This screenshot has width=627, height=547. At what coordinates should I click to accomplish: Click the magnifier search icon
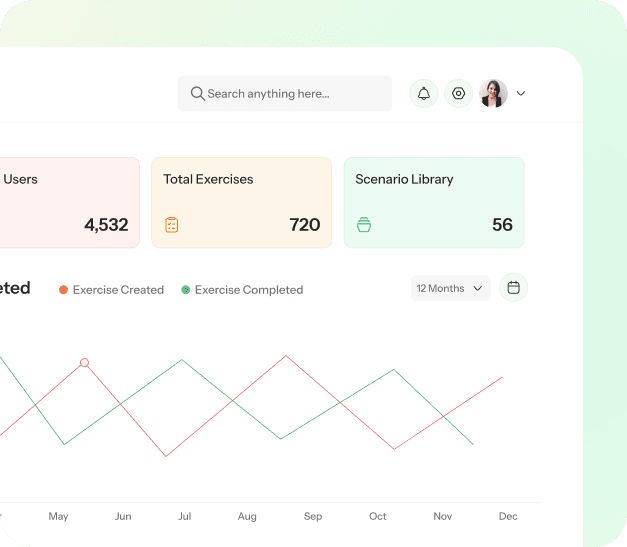[198, 94]
